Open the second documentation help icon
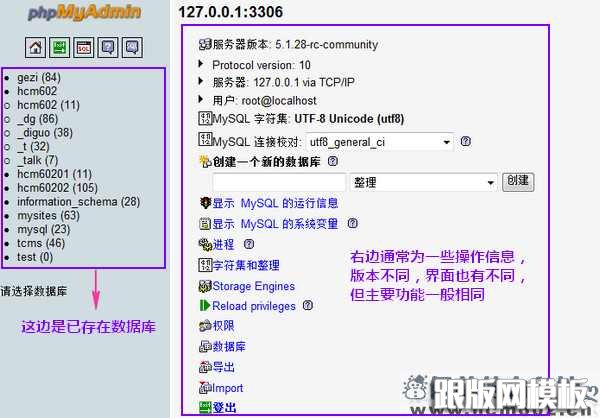This screenshot has width=600, height=418. click(x=132, y=47)
